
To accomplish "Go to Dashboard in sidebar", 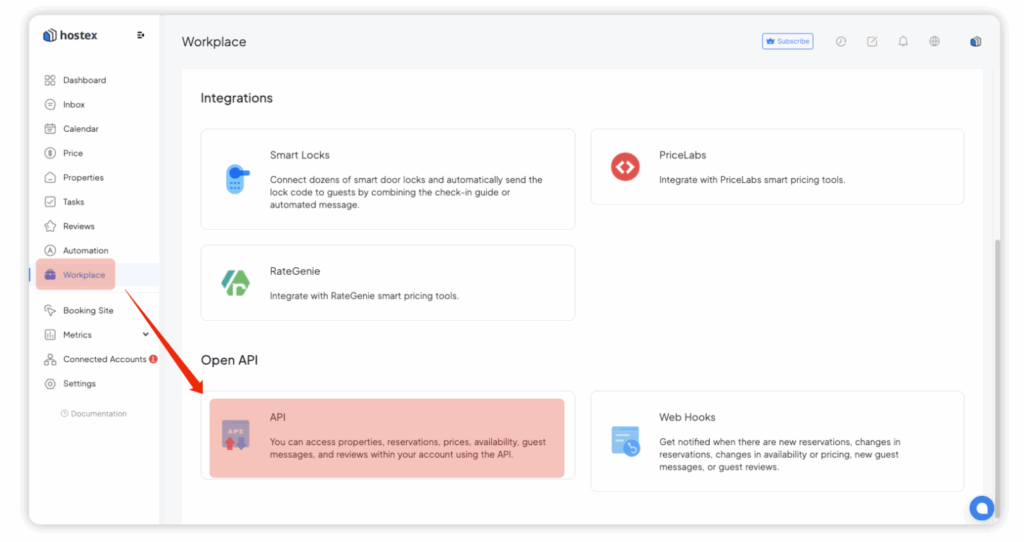I will [x=84, y=80].
